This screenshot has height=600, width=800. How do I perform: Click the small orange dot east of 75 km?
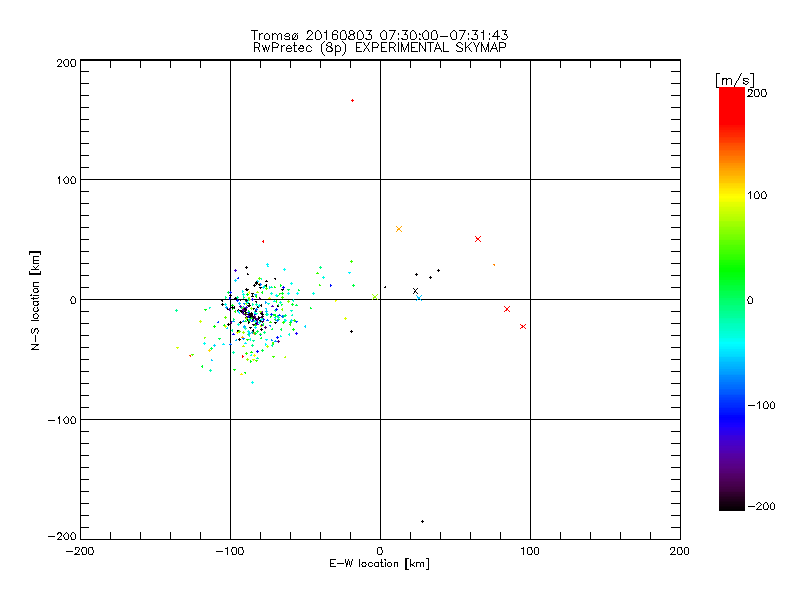tap(494, 265)
